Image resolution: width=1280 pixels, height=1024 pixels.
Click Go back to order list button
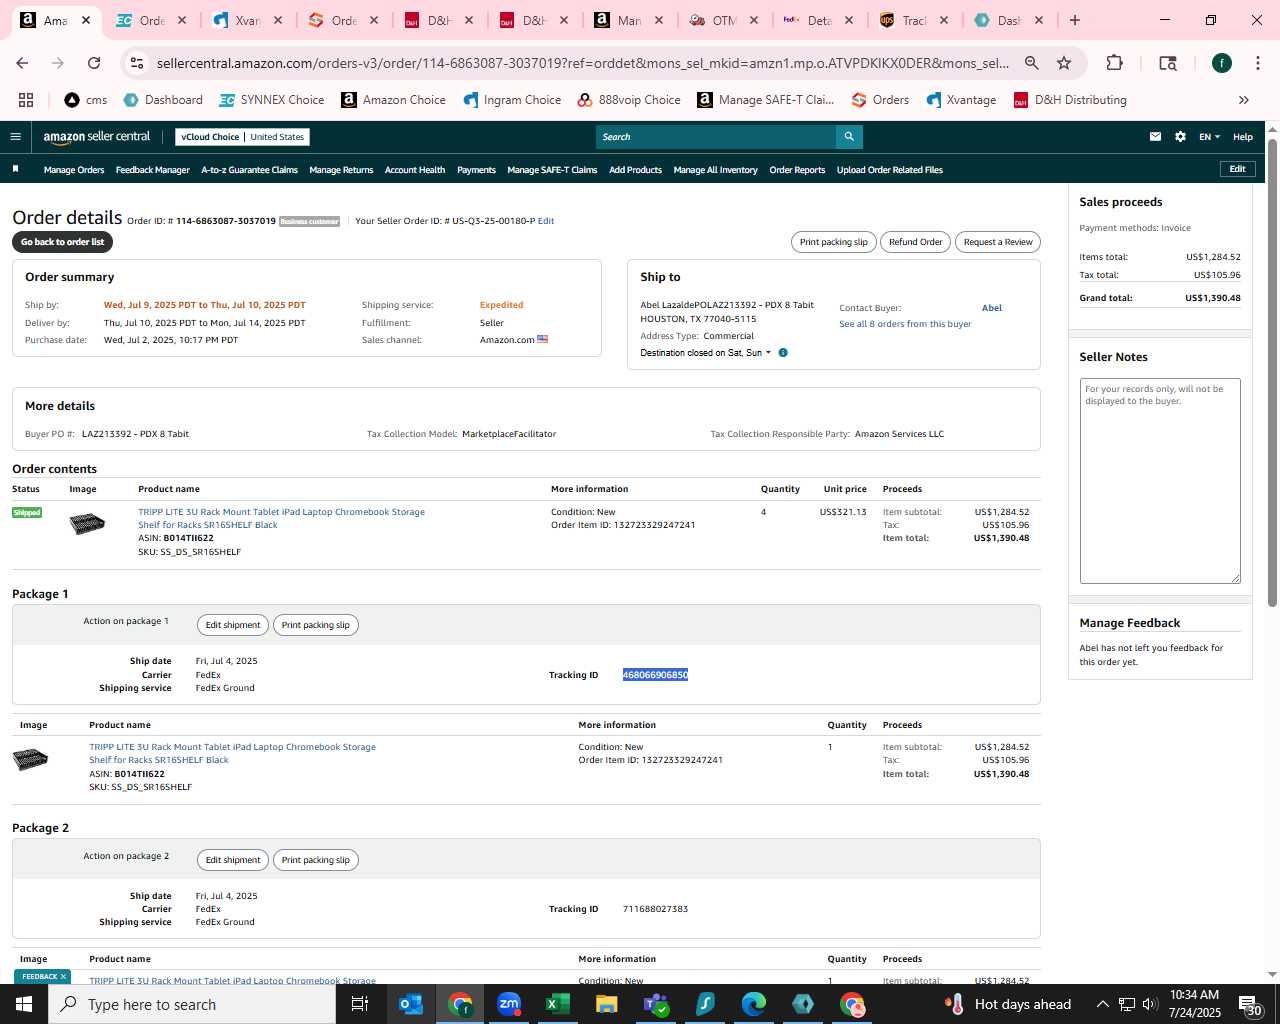tap(62, 242)
